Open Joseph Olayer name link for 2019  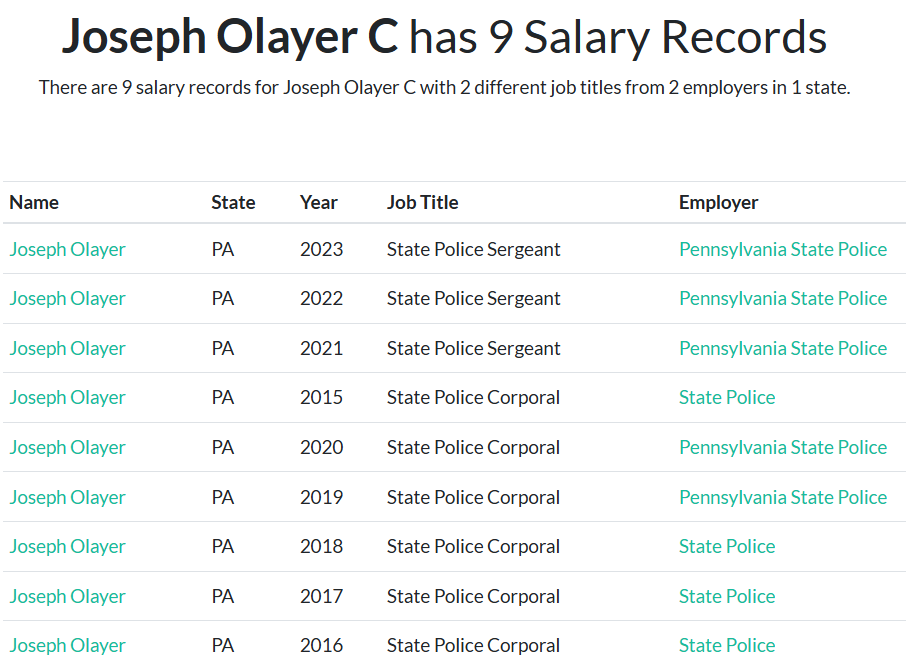coord(68,497)
